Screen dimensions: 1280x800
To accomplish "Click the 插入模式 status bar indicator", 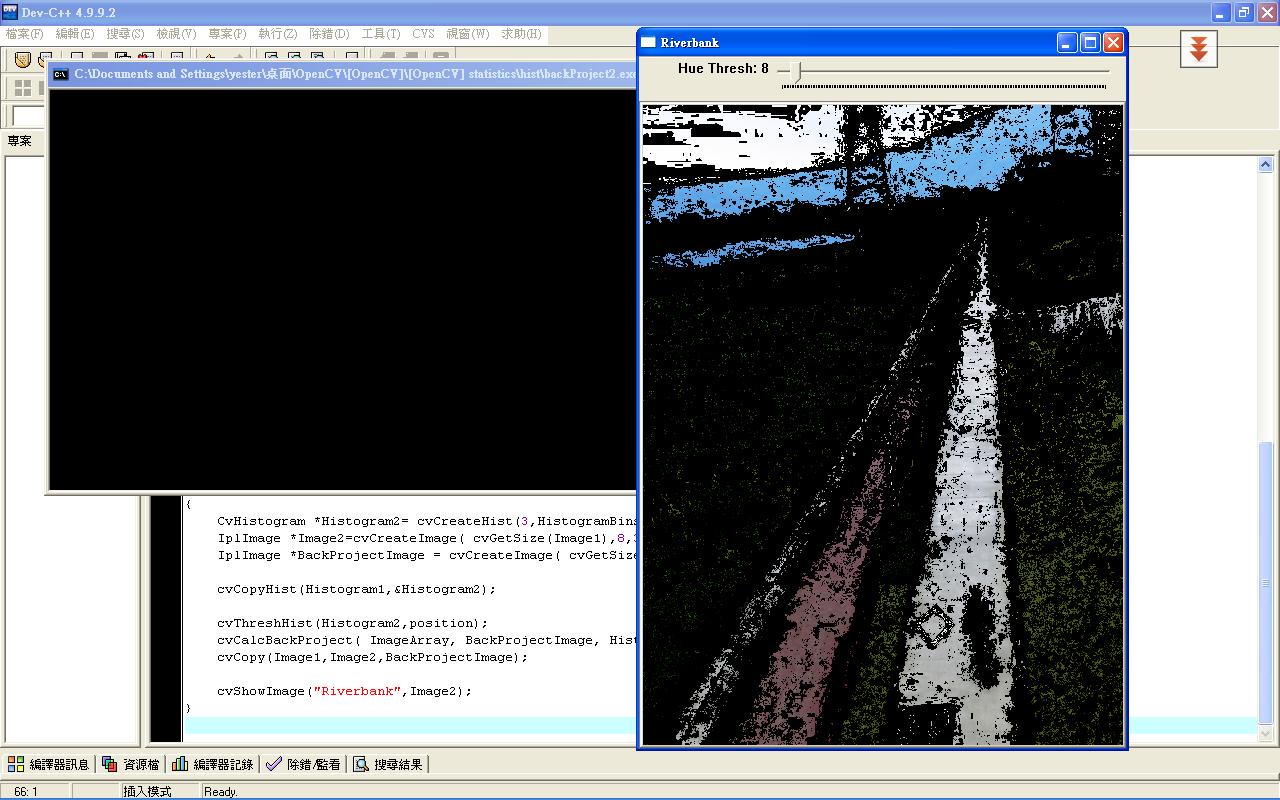I will 147,792.
